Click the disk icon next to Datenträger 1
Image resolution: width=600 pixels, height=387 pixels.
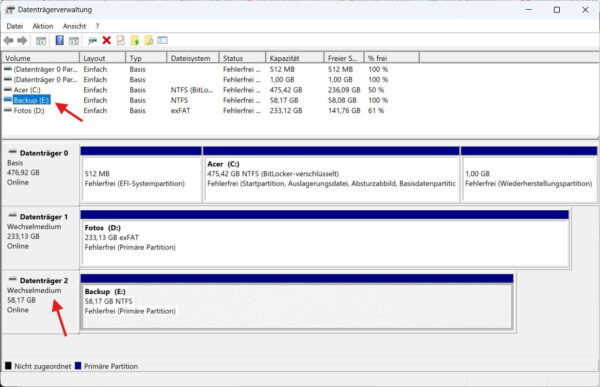tap(13, 216)
